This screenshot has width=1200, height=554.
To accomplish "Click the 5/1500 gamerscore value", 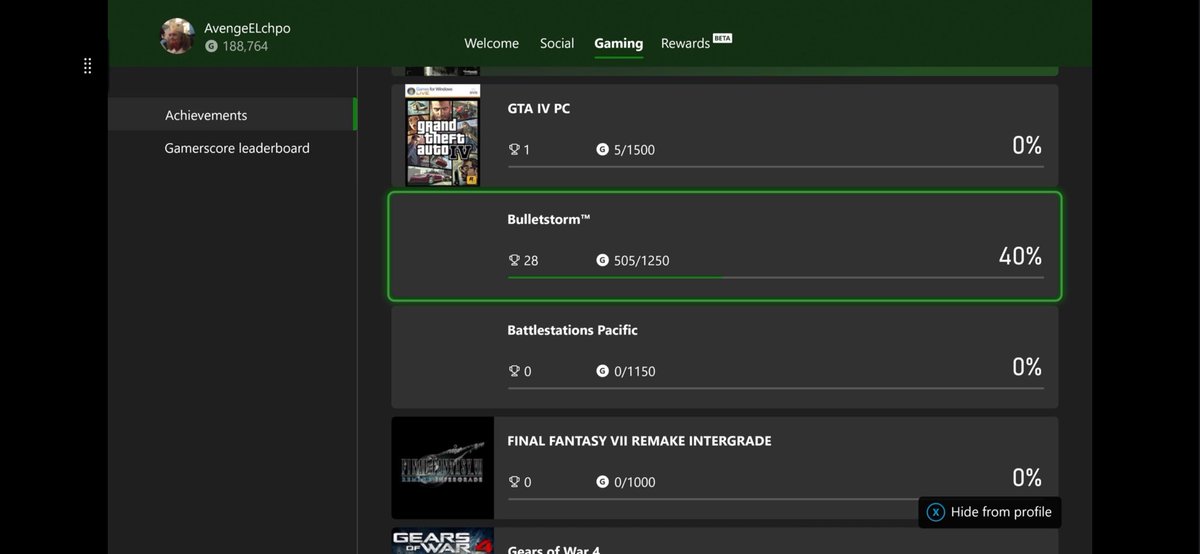I will click(x=634, y=150).
